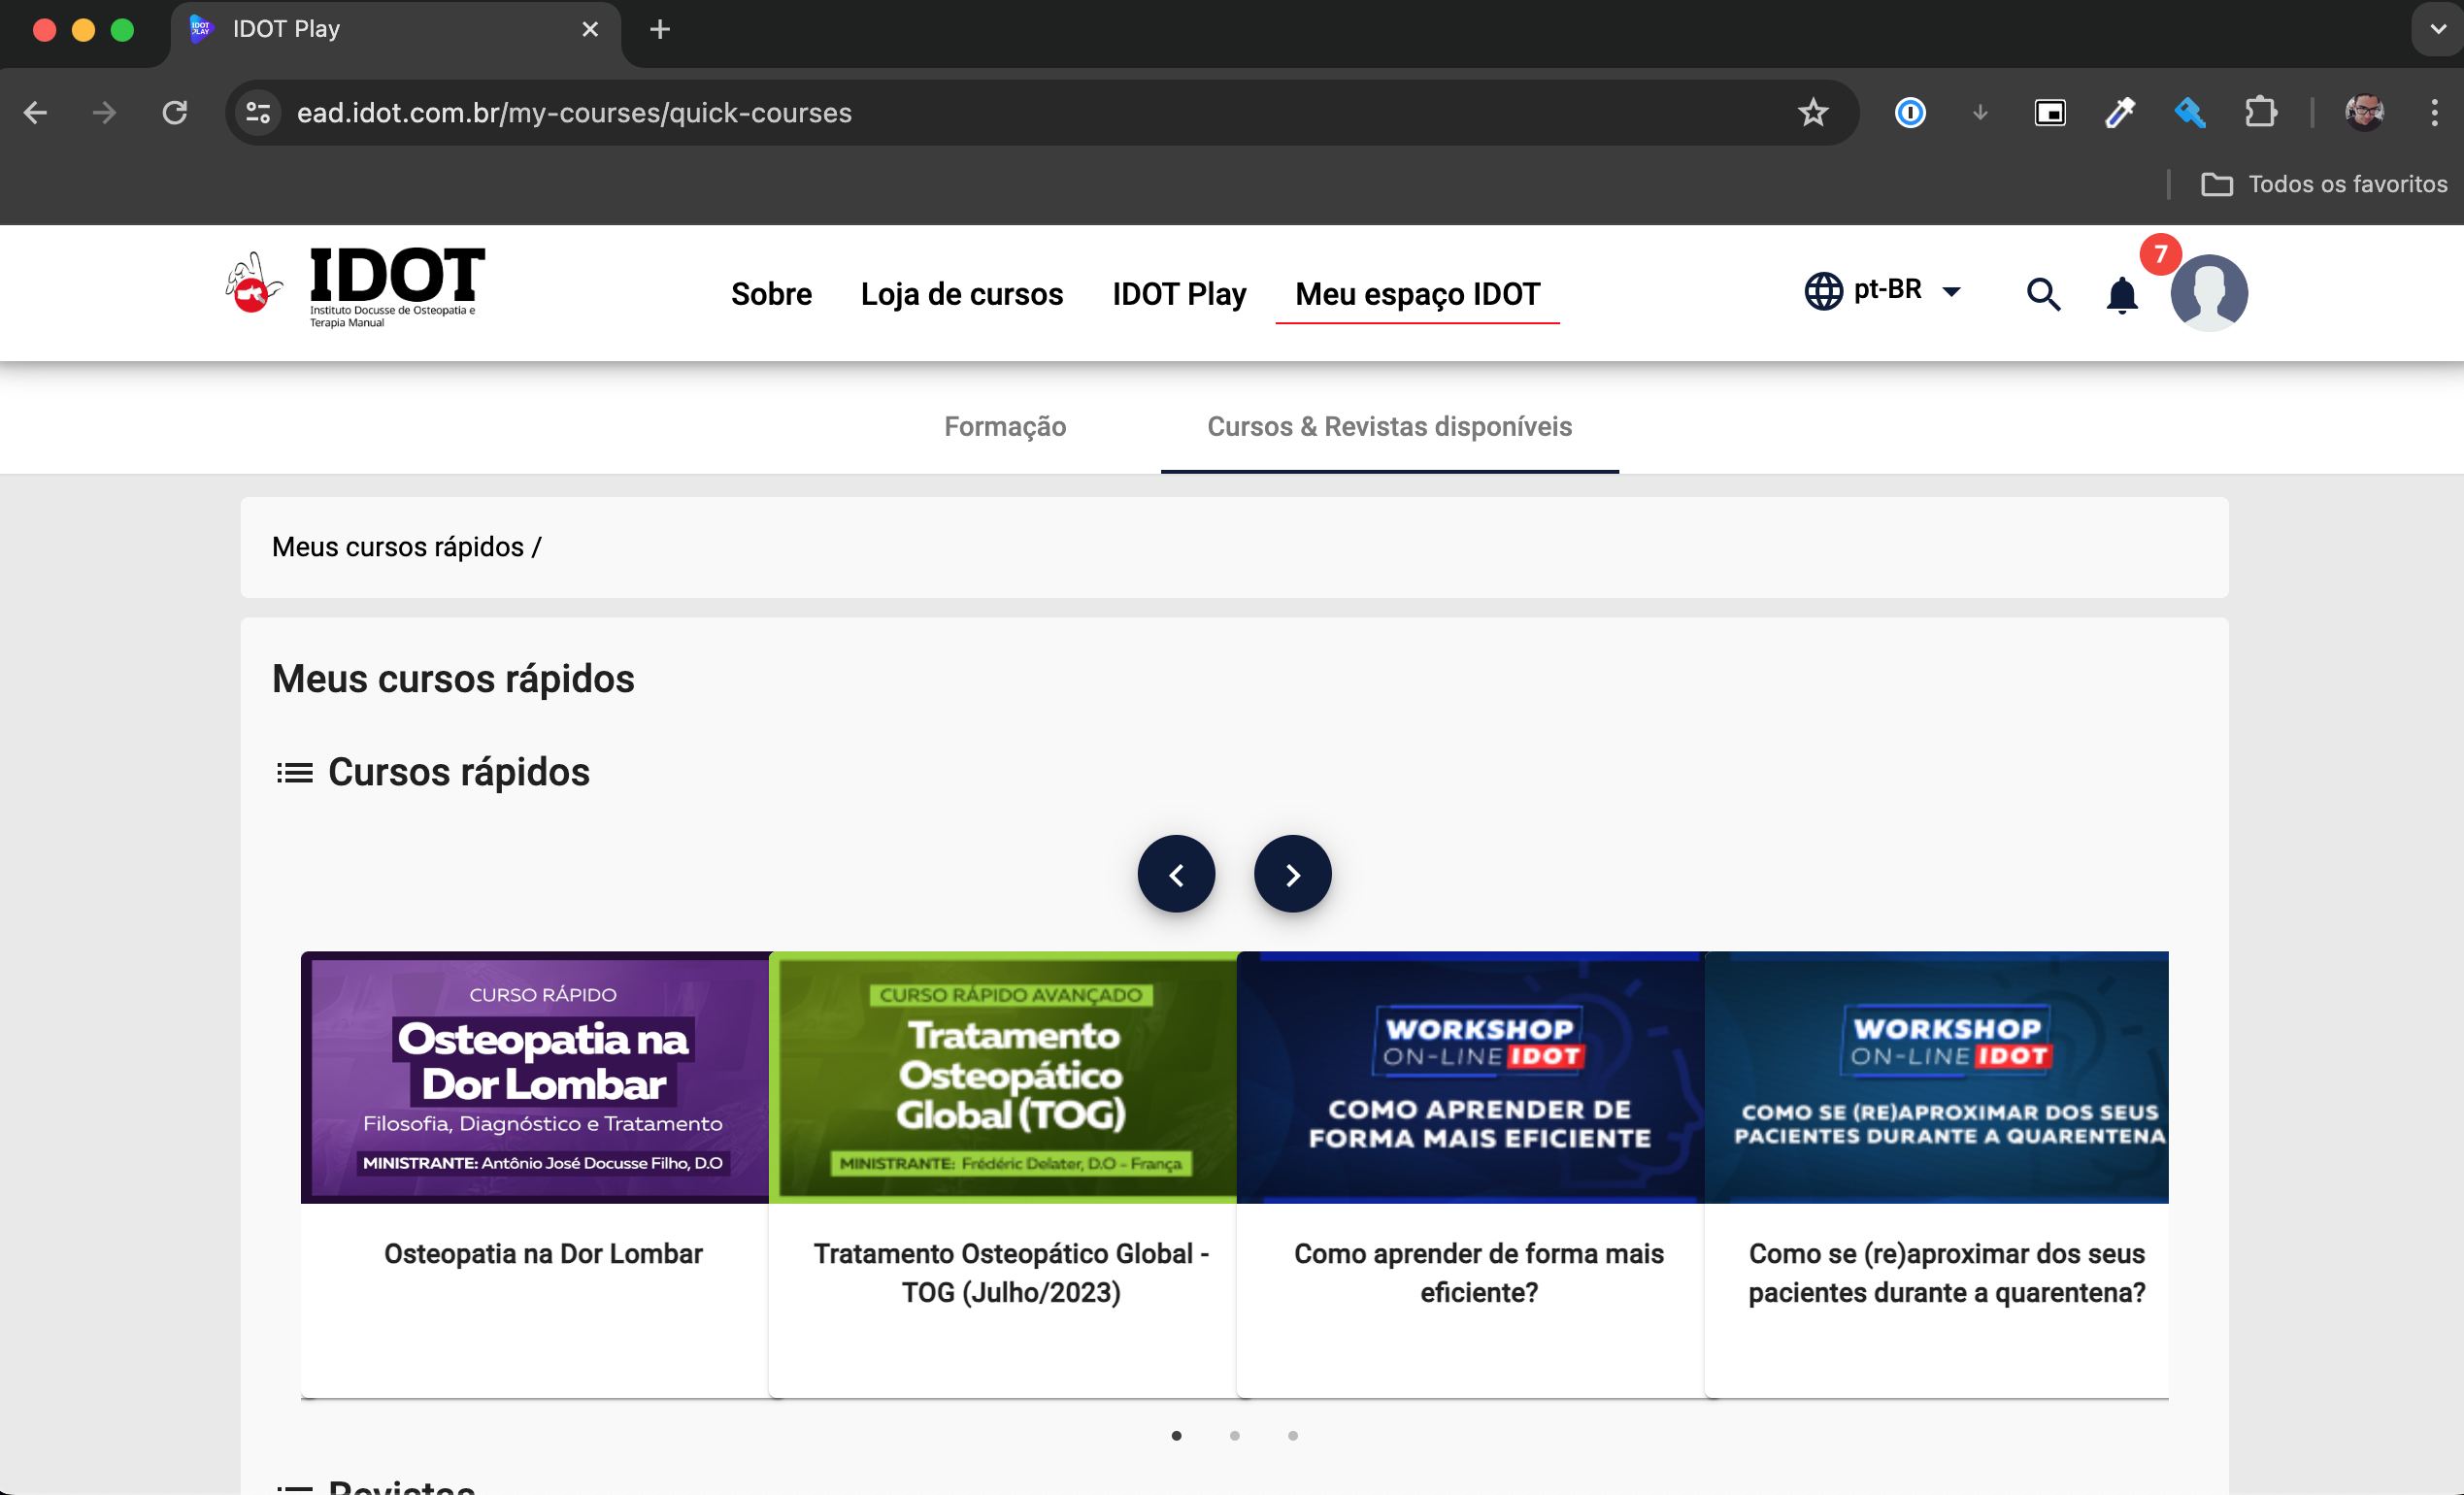Viewport: 2464px width, 1495px height.
Task: Select second carousel pagination dot
Action: (x=1234, y=1435)
